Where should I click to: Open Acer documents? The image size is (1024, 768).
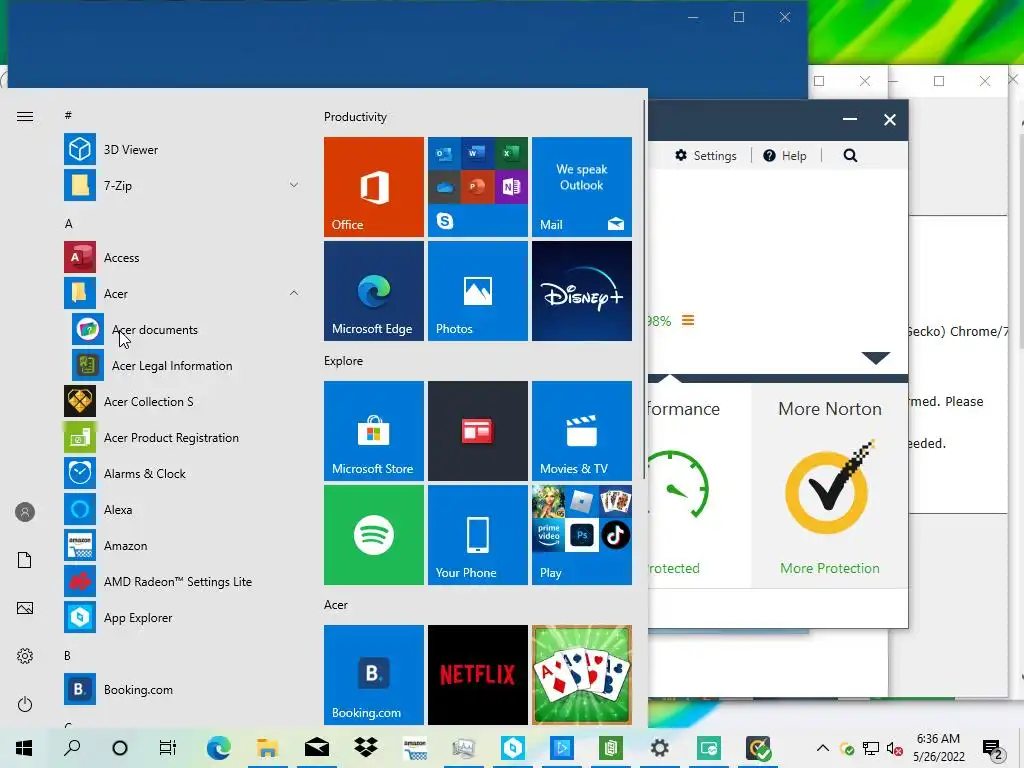(185, 330)
